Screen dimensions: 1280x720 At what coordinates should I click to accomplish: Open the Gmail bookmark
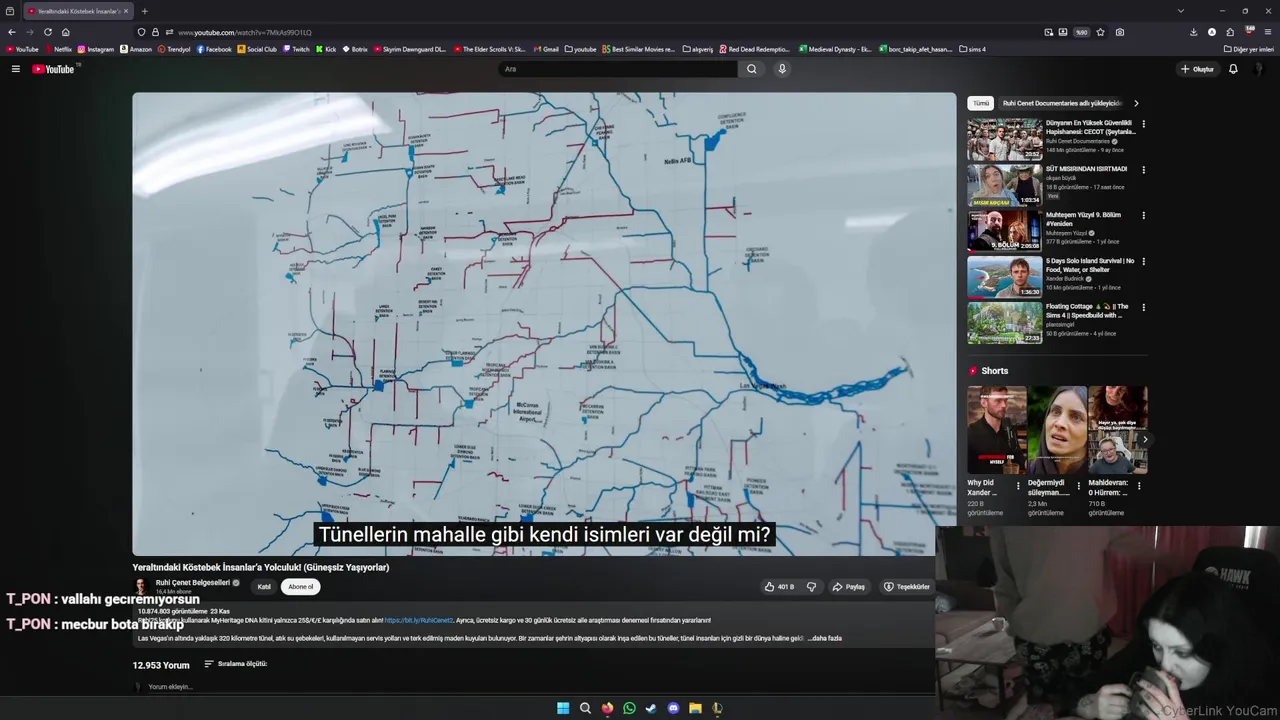click(547, 49)
